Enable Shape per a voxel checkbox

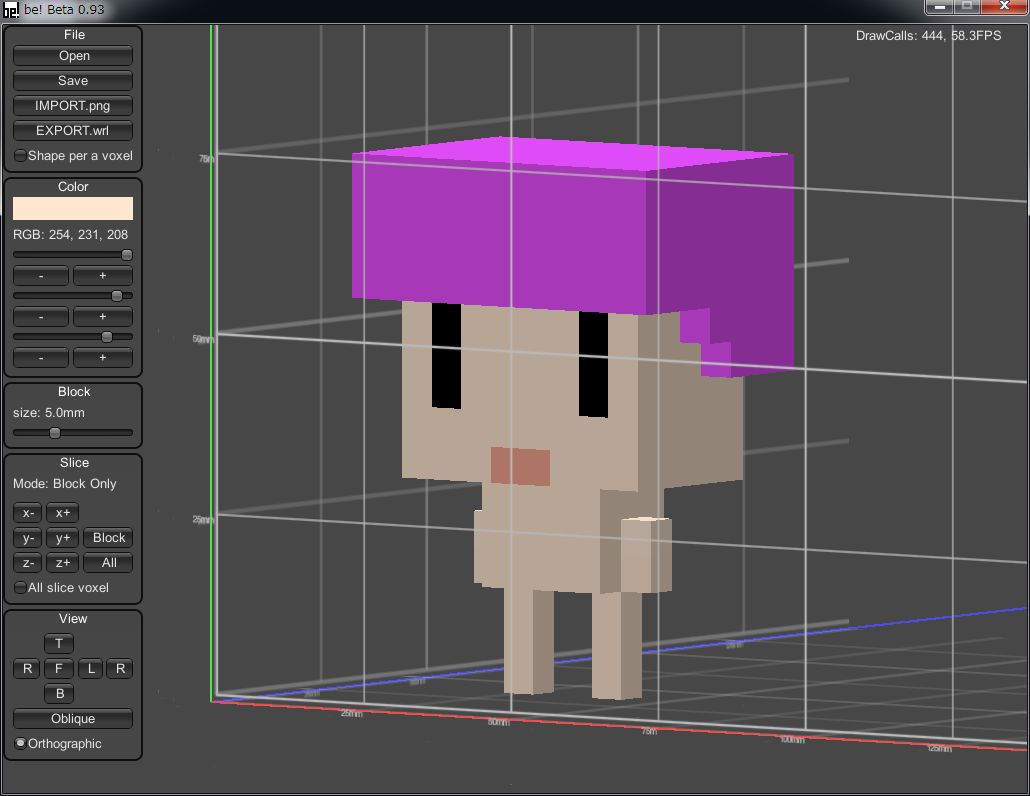coord(21,156)
